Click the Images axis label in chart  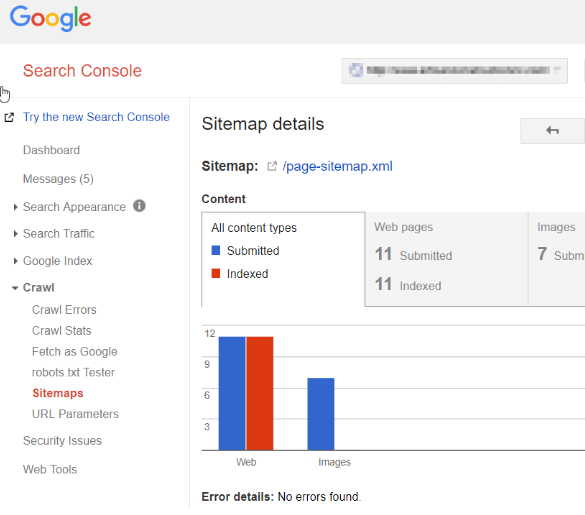(334, 462)
